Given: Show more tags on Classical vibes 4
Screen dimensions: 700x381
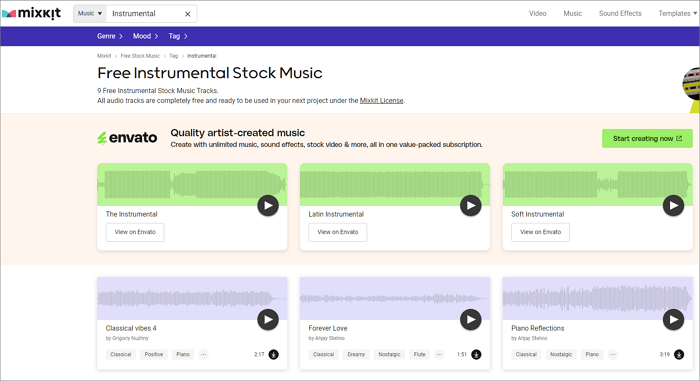Looking at the screenshot, I should tap(204, 355).
